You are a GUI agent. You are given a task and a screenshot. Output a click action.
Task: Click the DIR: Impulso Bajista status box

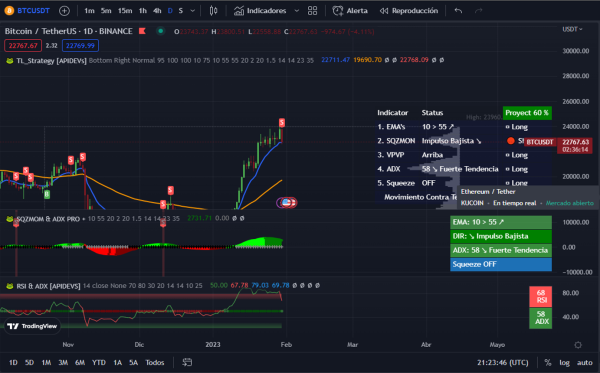pos(501,236)
